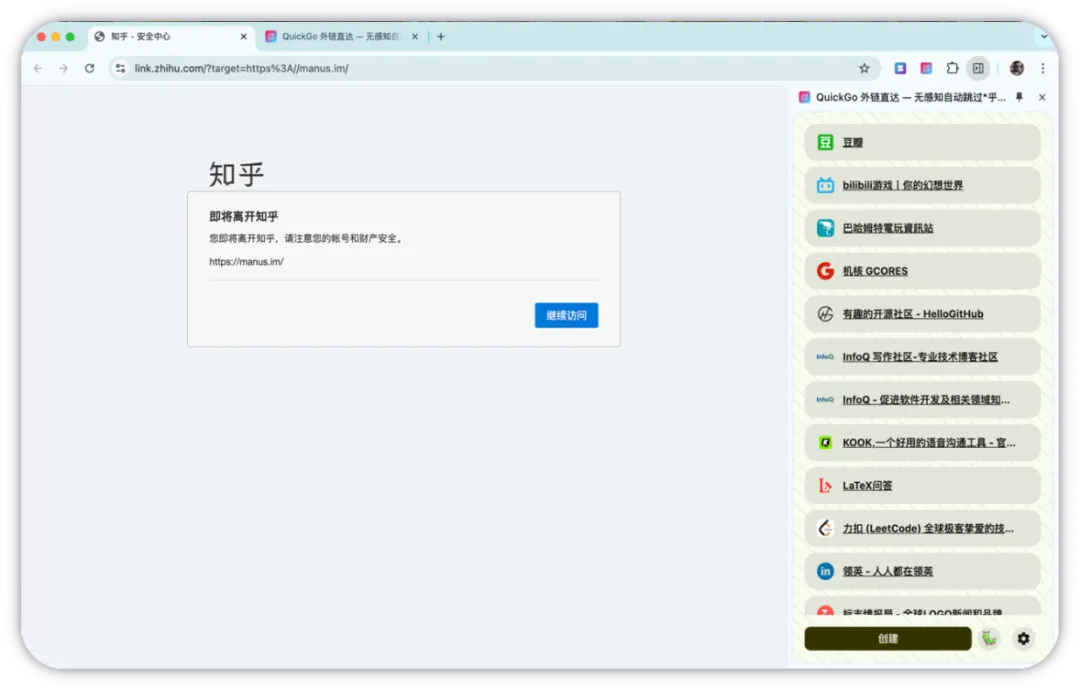Viewport: 1080px width, 690px height.
Task: Open bilibili游戏 | 你的幻想世界 link
Action: click(902, 185)
